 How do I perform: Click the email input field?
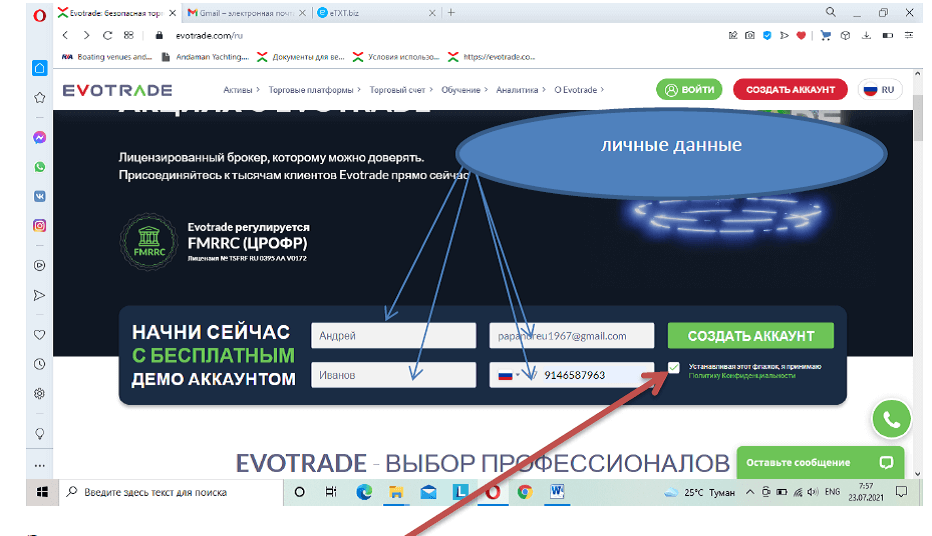point(571,336)
